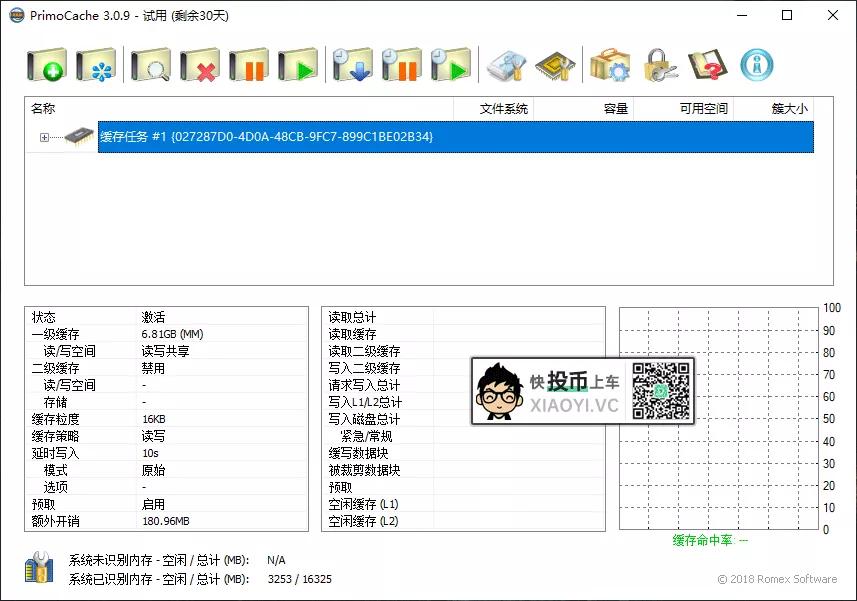
Task: Expand cache task #1 tree node
Action: 42,137
